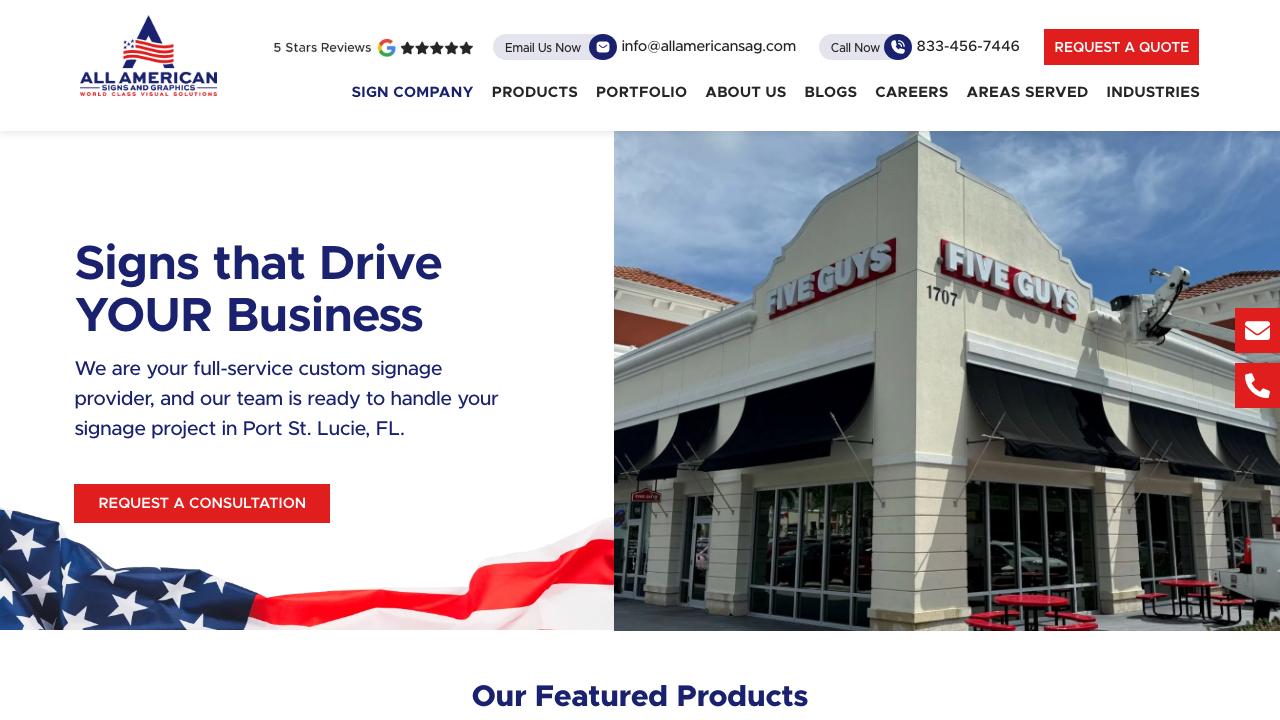Open the Careers page
Viewport: 1280px width, 720px height.
[x=912, y=92]
